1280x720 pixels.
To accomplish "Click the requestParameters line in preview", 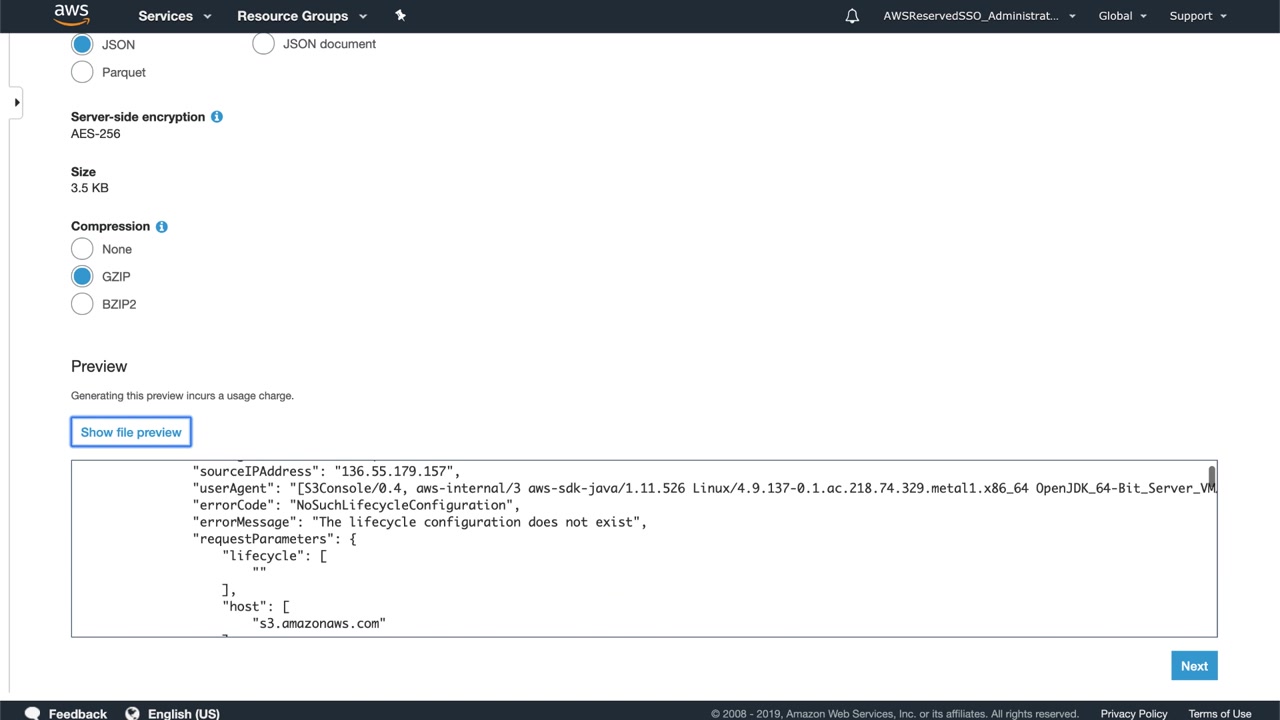I will click(274, 539).
